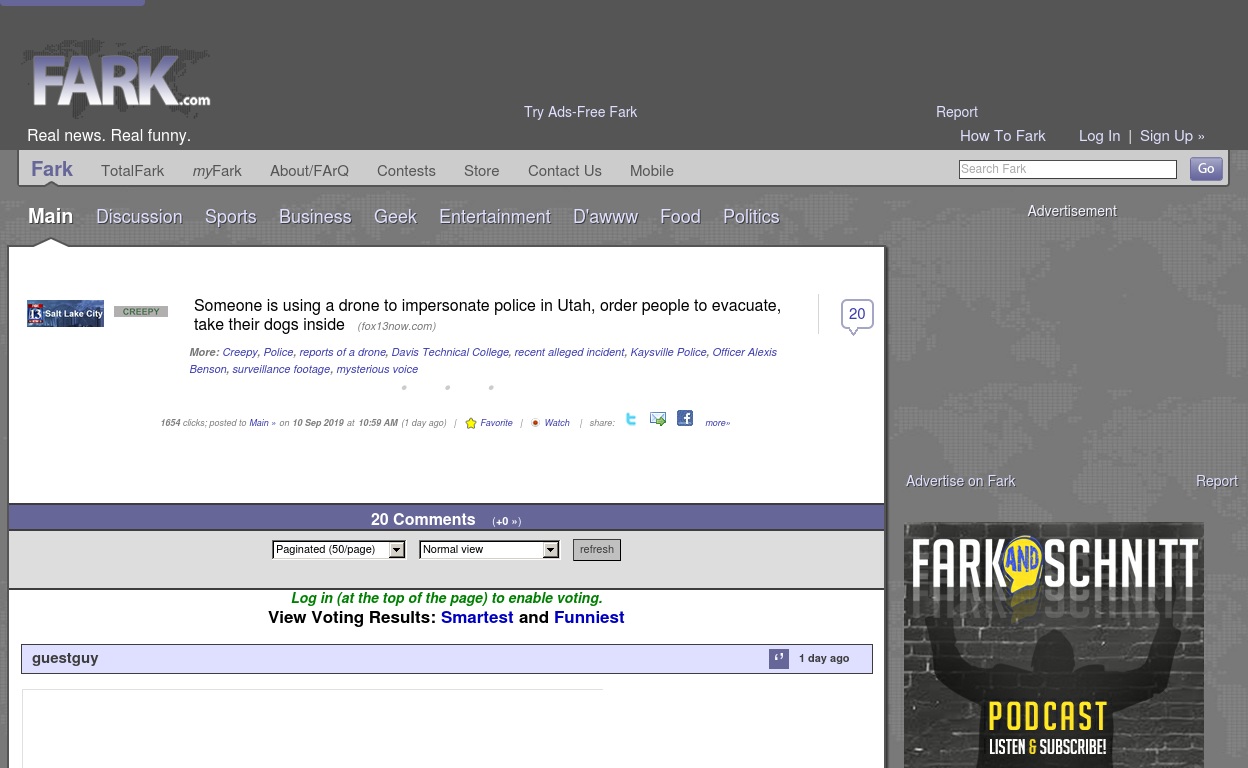Switch to the Sports tab
The image size is (1248, 768).
pyautogui.click(x=231, y=217)
